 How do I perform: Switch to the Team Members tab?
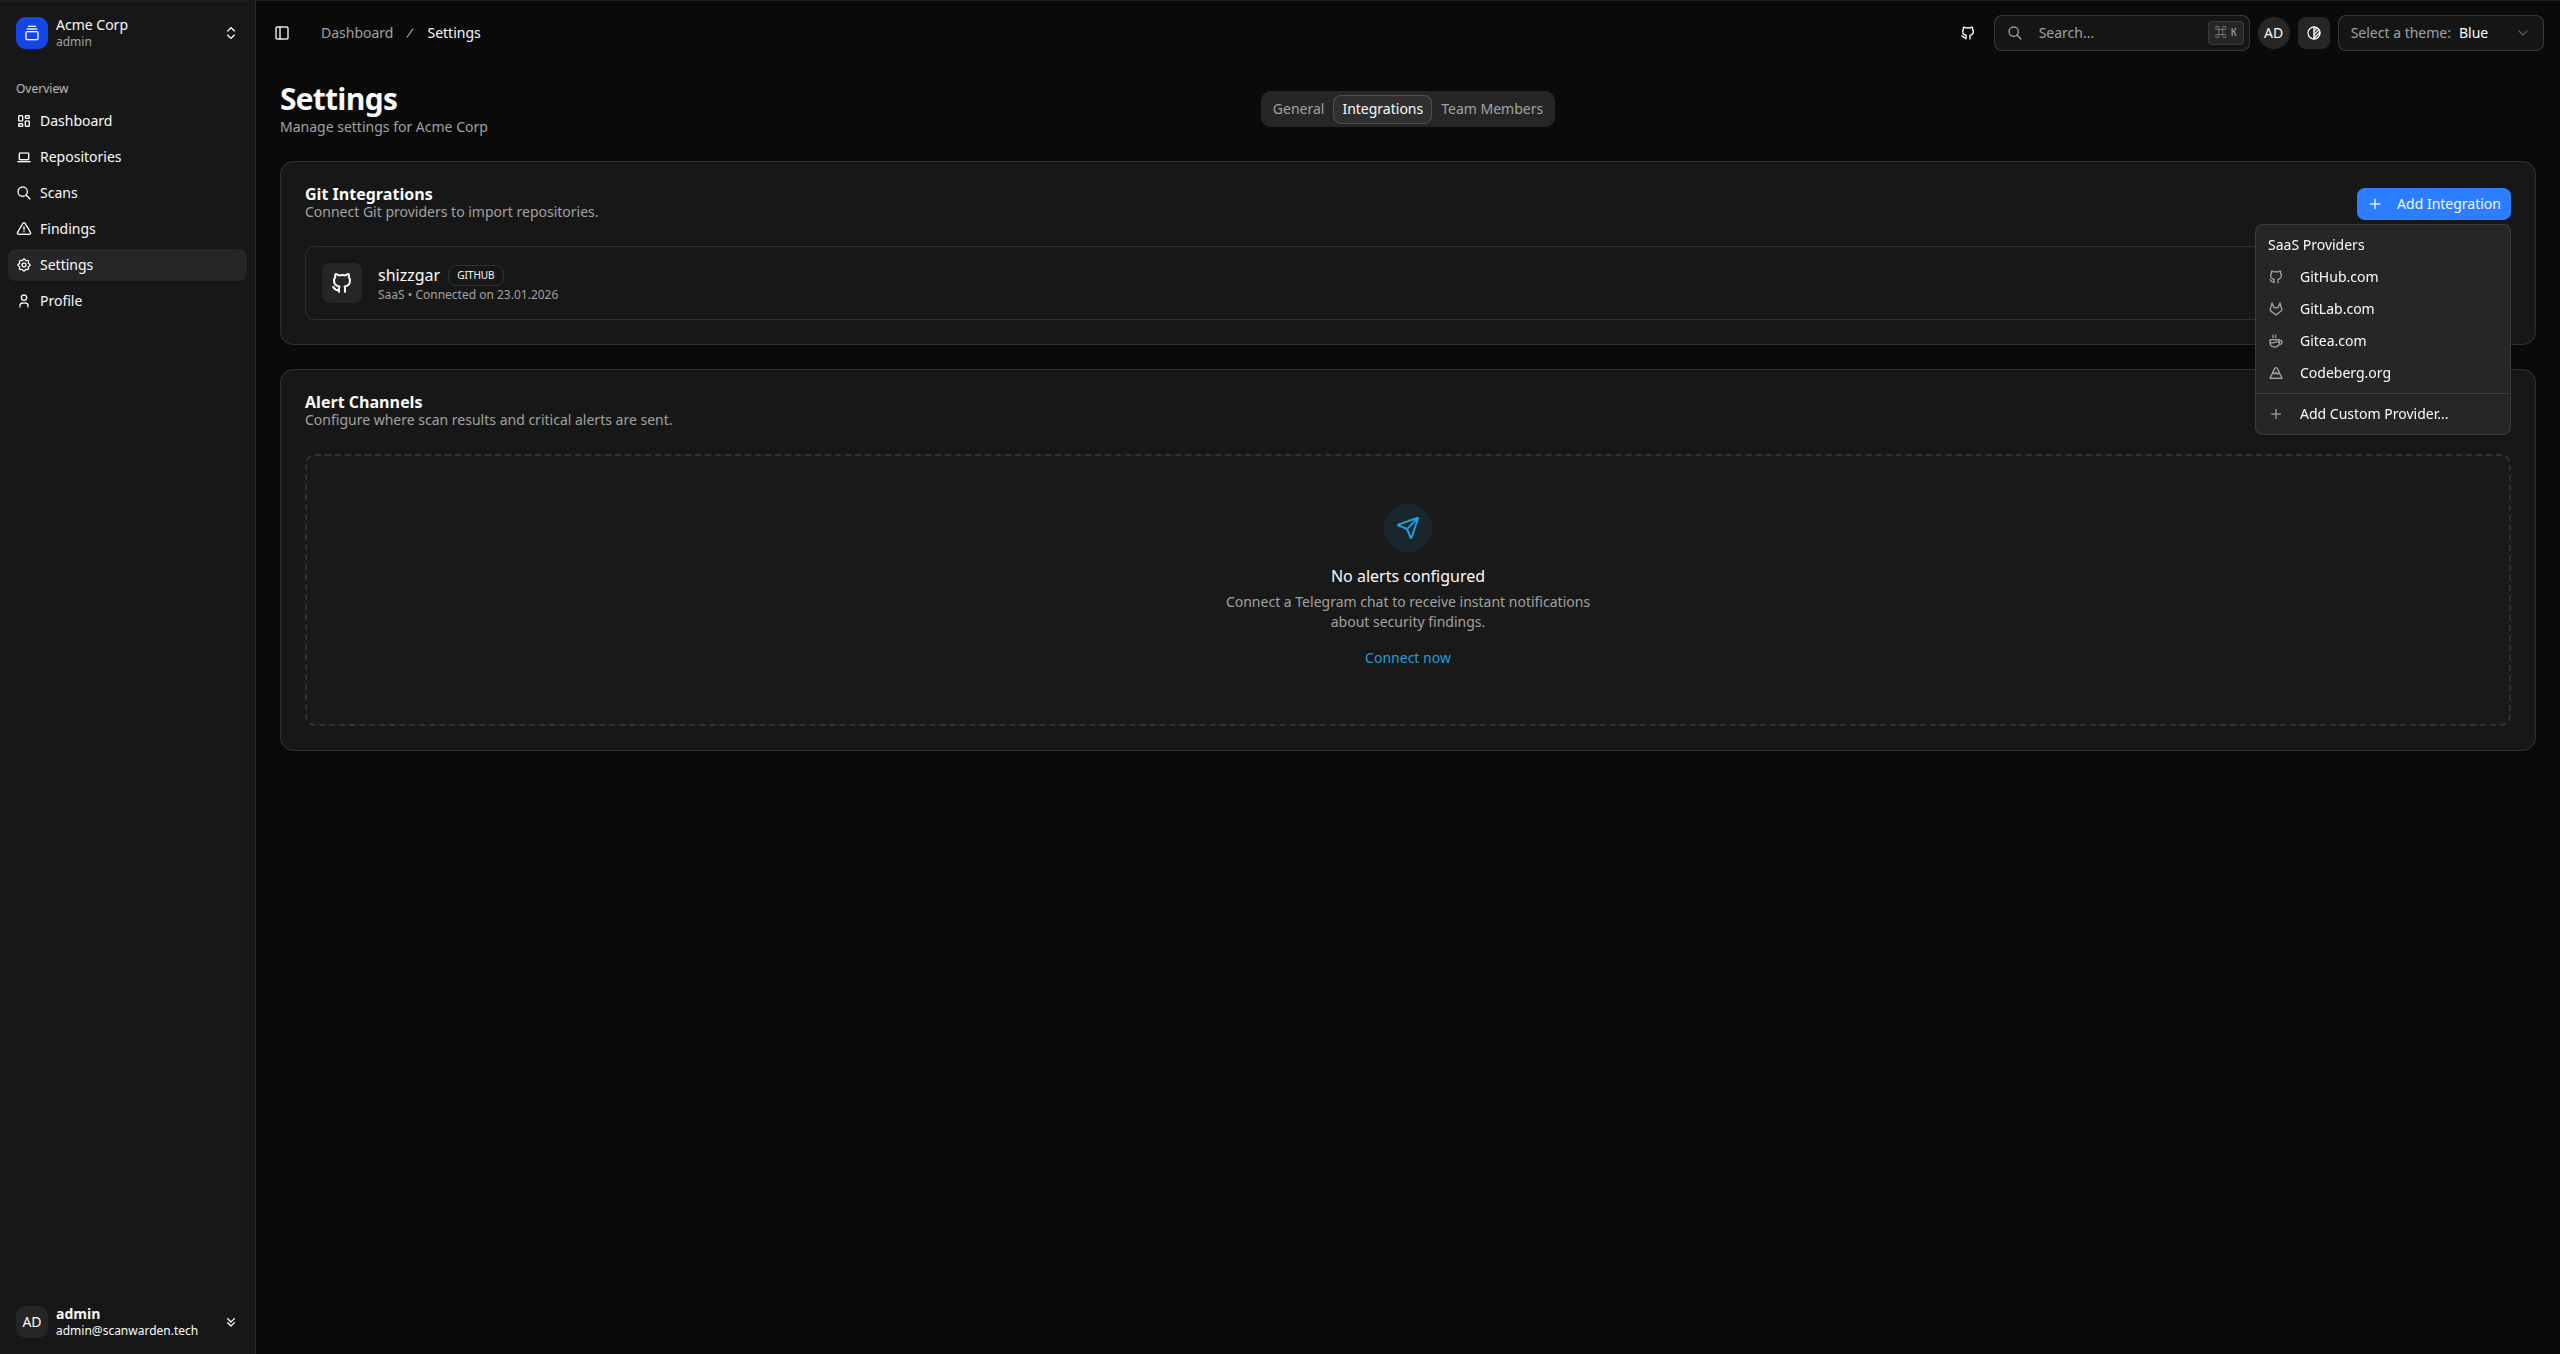[1491, 109]
